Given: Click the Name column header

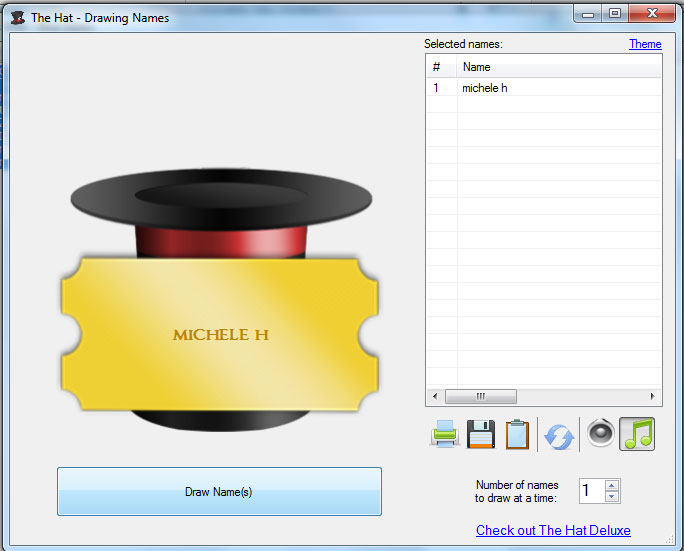Looking at the screenshot, I should (559, 67).
